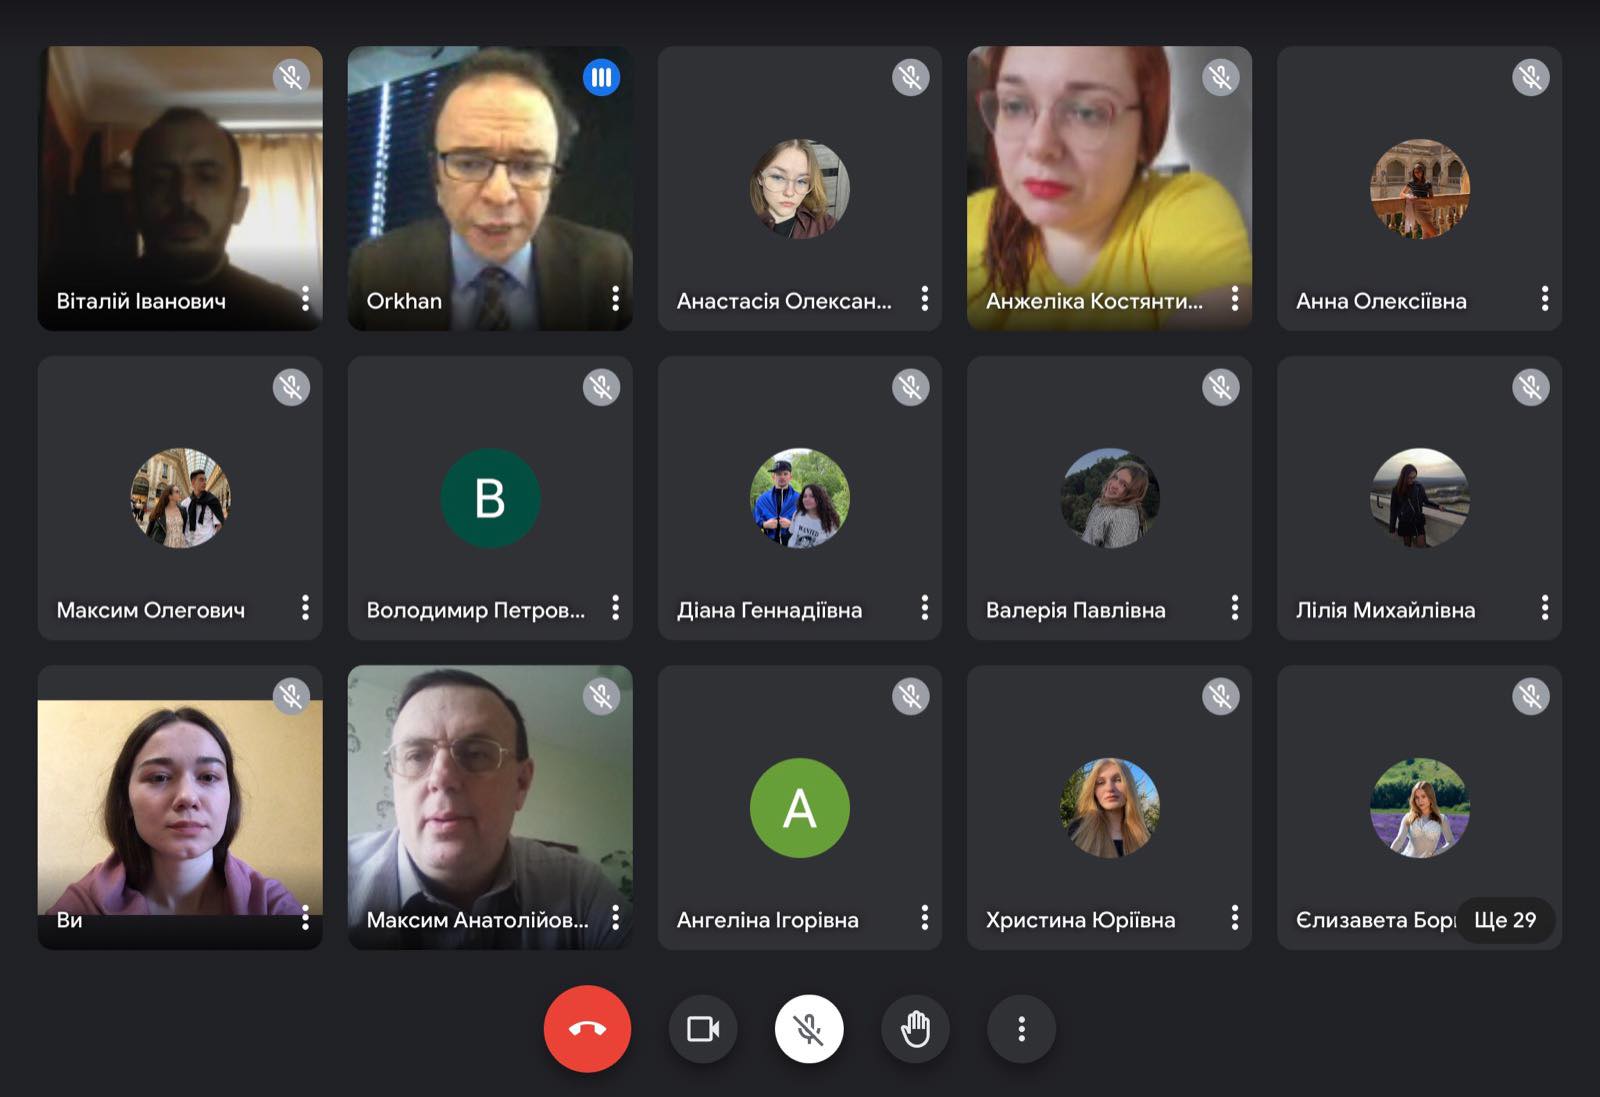Click the speaking indicator on Orkhan's tile

point(601,77)
